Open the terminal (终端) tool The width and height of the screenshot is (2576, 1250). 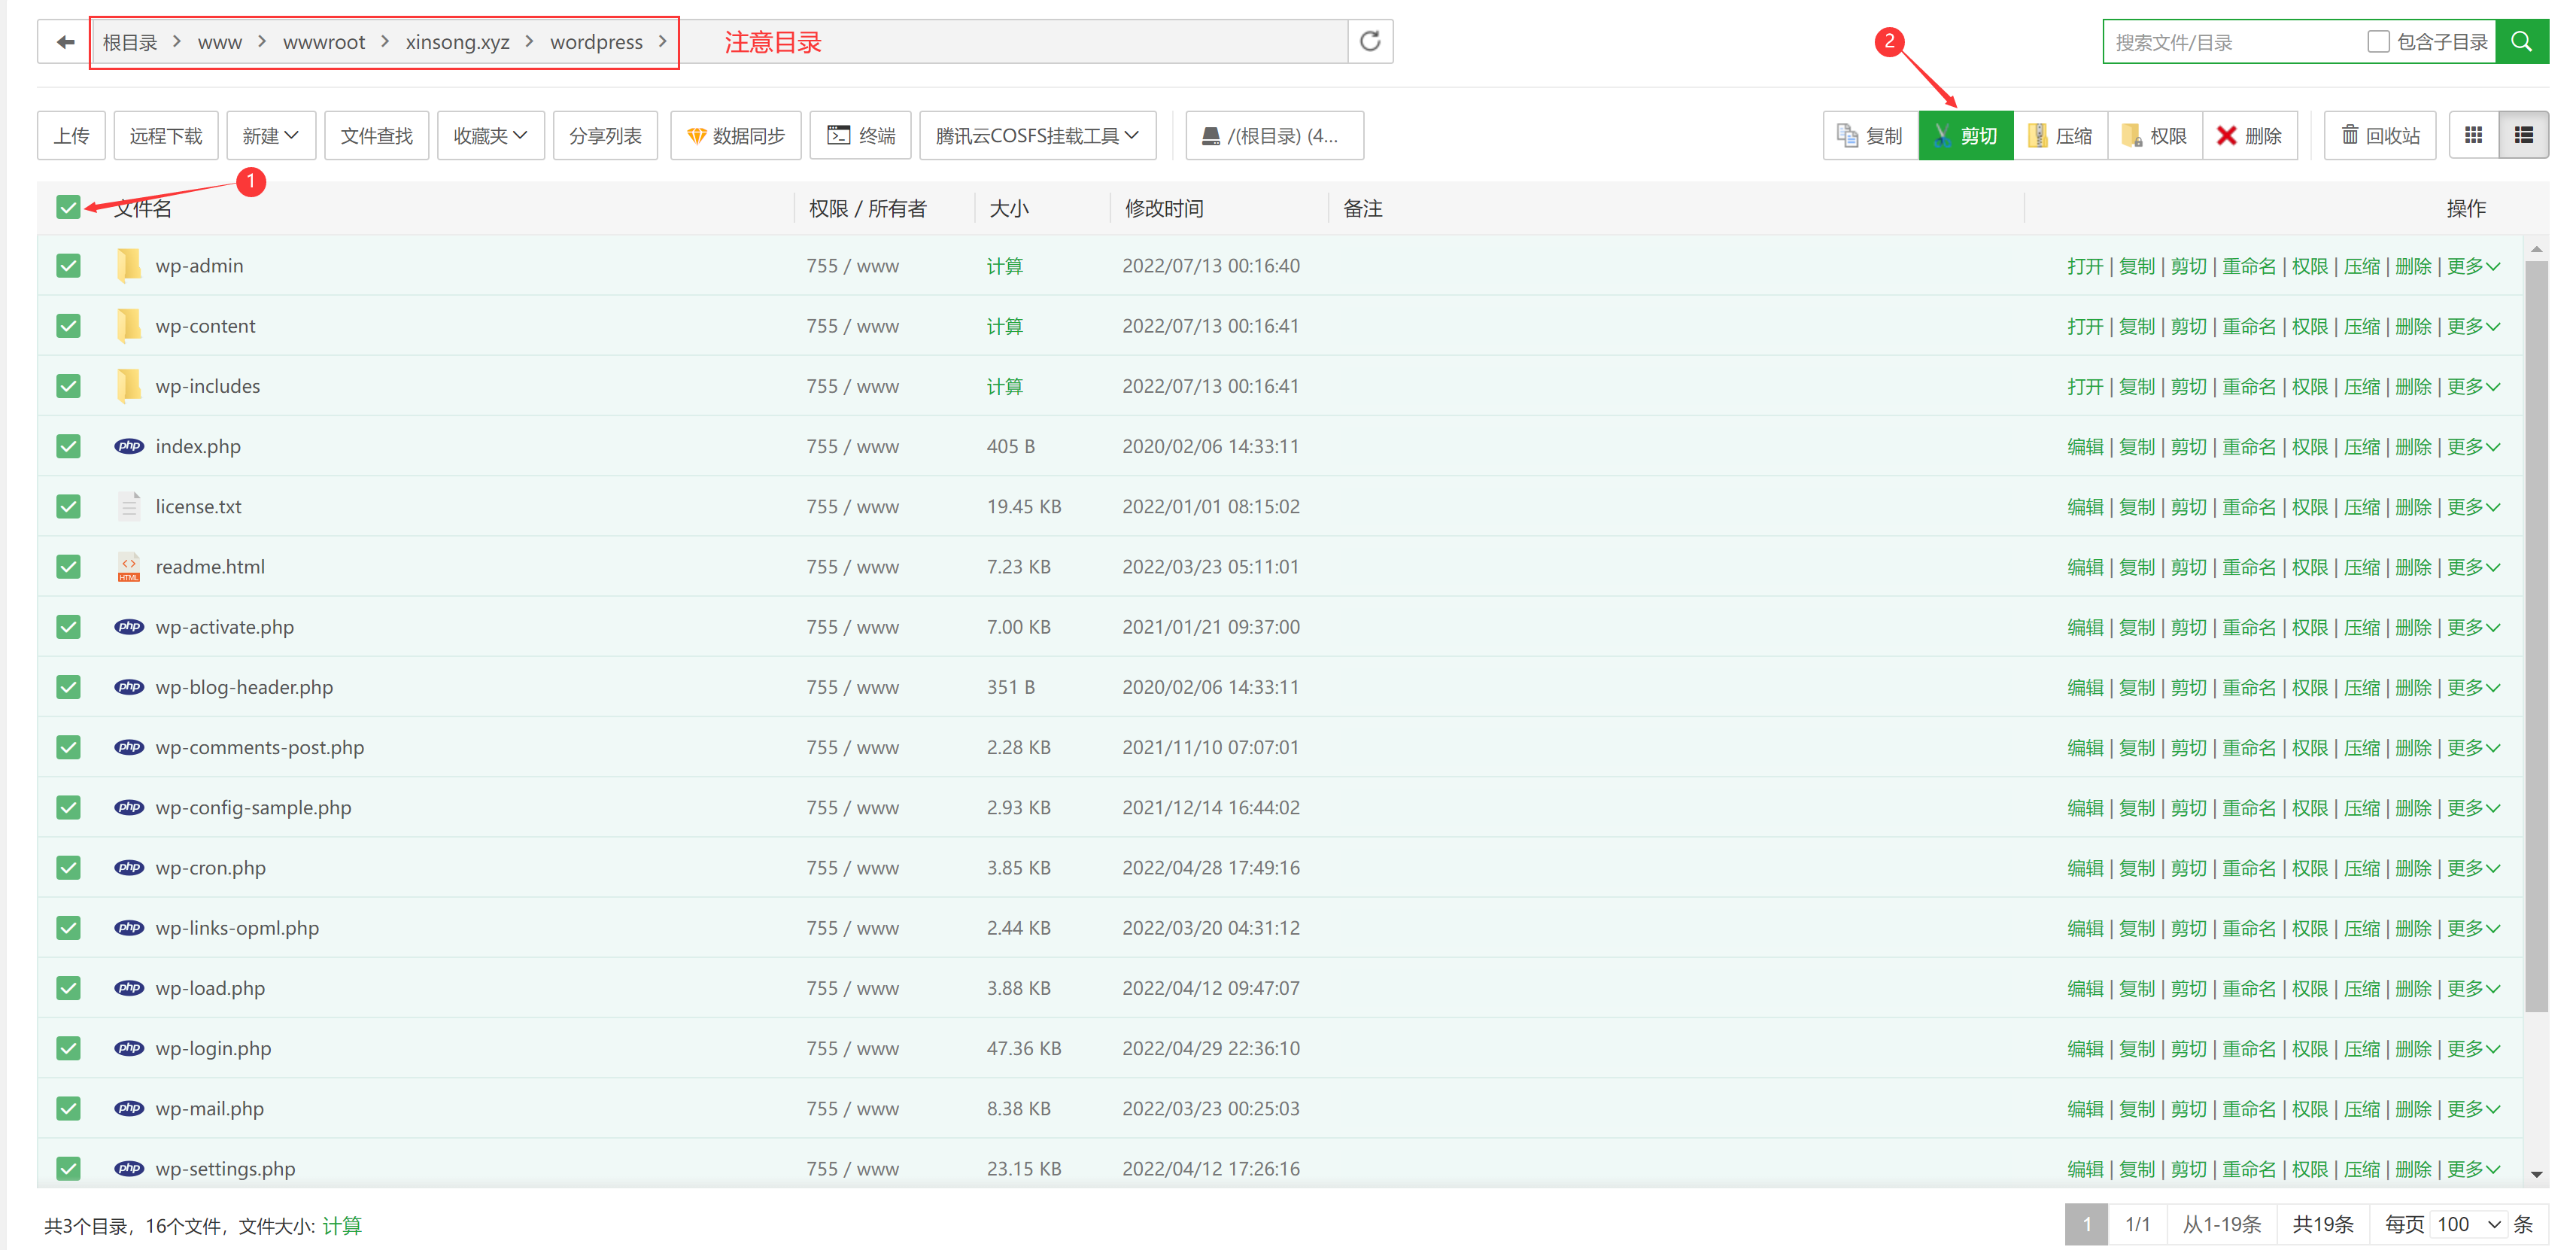point(860,136)
